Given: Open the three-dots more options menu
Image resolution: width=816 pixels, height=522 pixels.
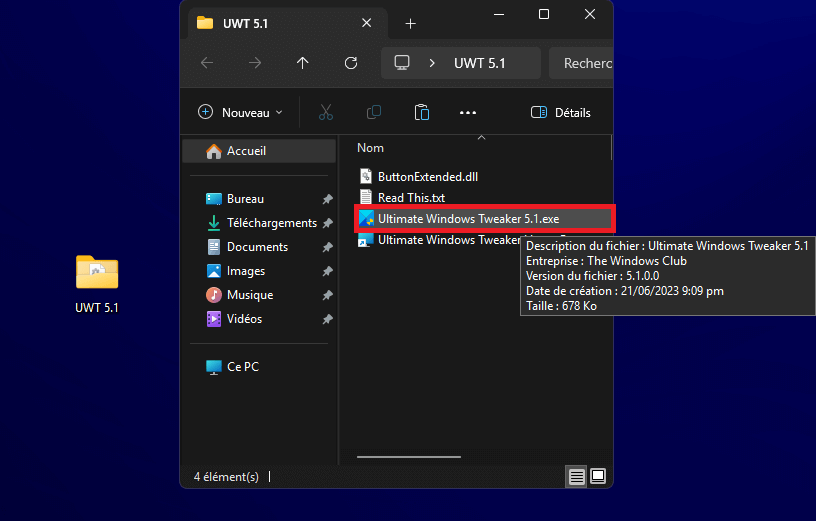Looking at the screenshot, I should pyautogui.click(x=468, y=112).
